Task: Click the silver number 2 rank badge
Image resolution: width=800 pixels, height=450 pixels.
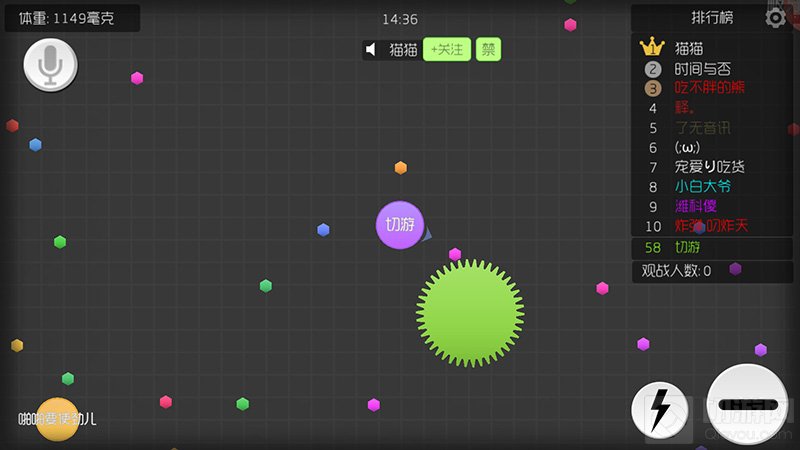Action: click(x=653, y=69)
